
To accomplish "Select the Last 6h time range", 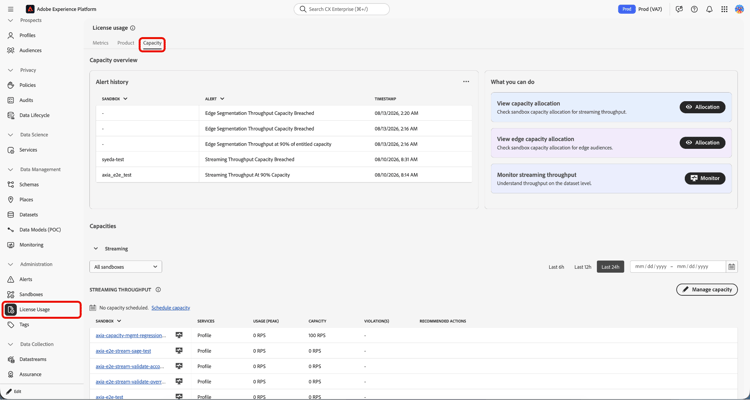I will point(556,267).
